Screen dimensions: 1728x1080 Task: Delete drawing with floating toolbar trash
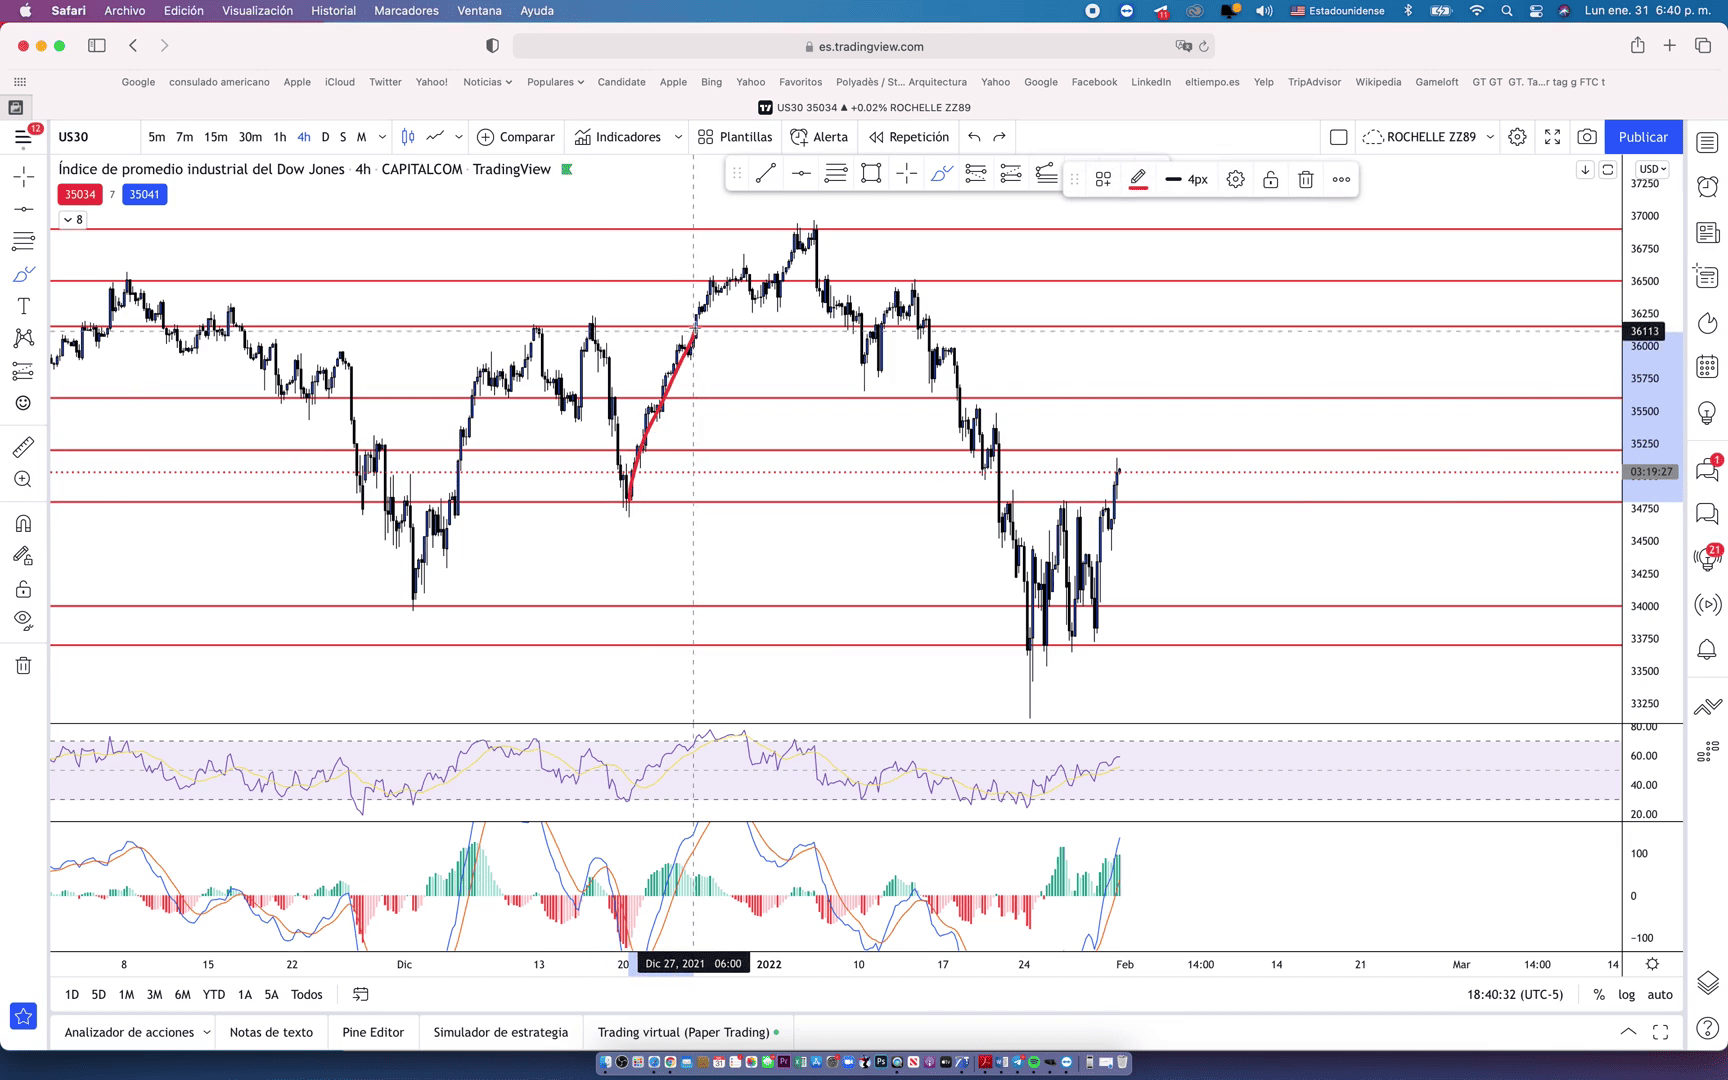pyautogui.click(x=1305, y=180)
